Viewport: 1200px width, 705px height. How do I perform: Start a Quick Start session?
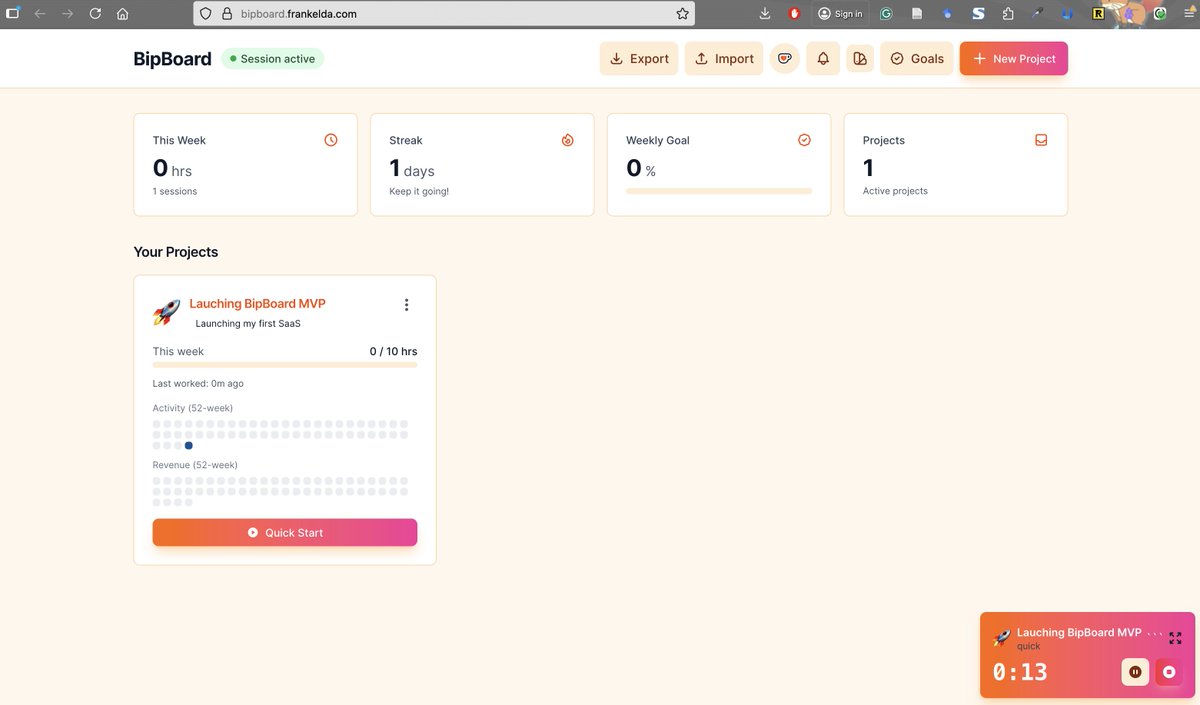(285, 533)
